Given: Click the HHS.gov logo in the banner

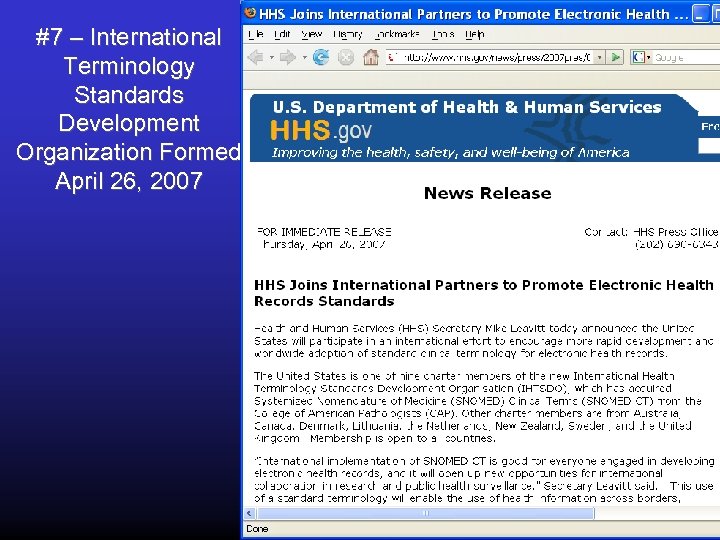Looking at the screenshot, I should (x=321, y=130).
